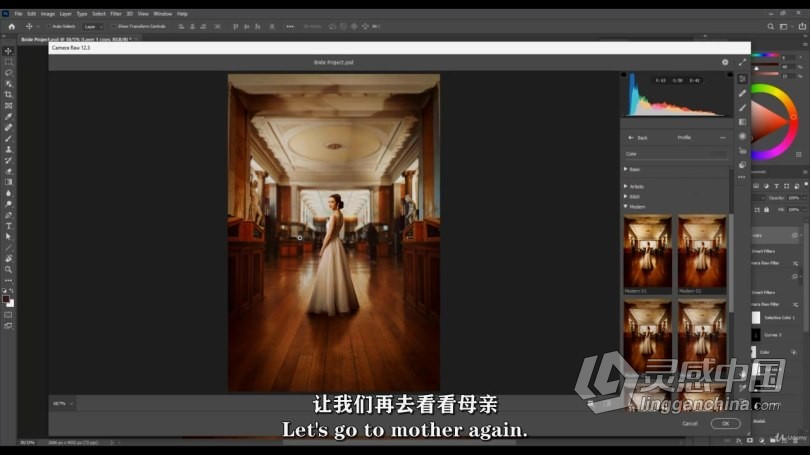Open the Color profile filter dropdown
This screenshot has height=455, width=810.
pos(676,154)
